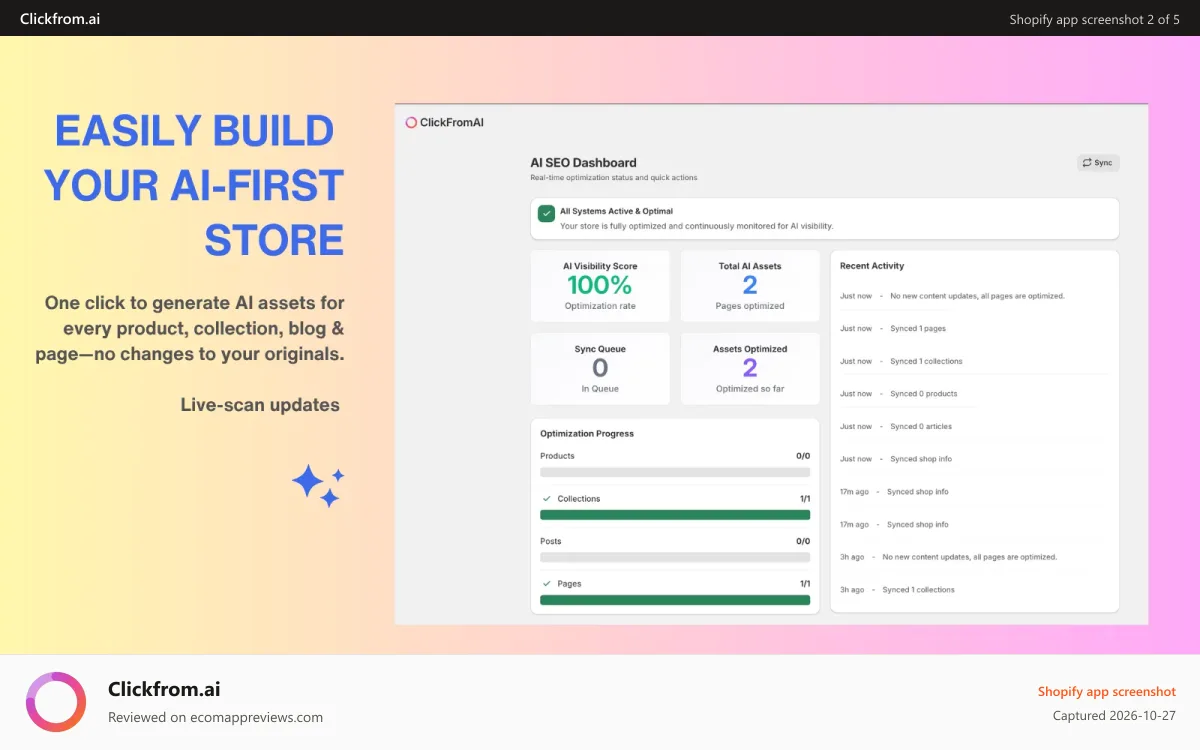
Task: Click the Products '0/0' count
Action: pos(803,456)
